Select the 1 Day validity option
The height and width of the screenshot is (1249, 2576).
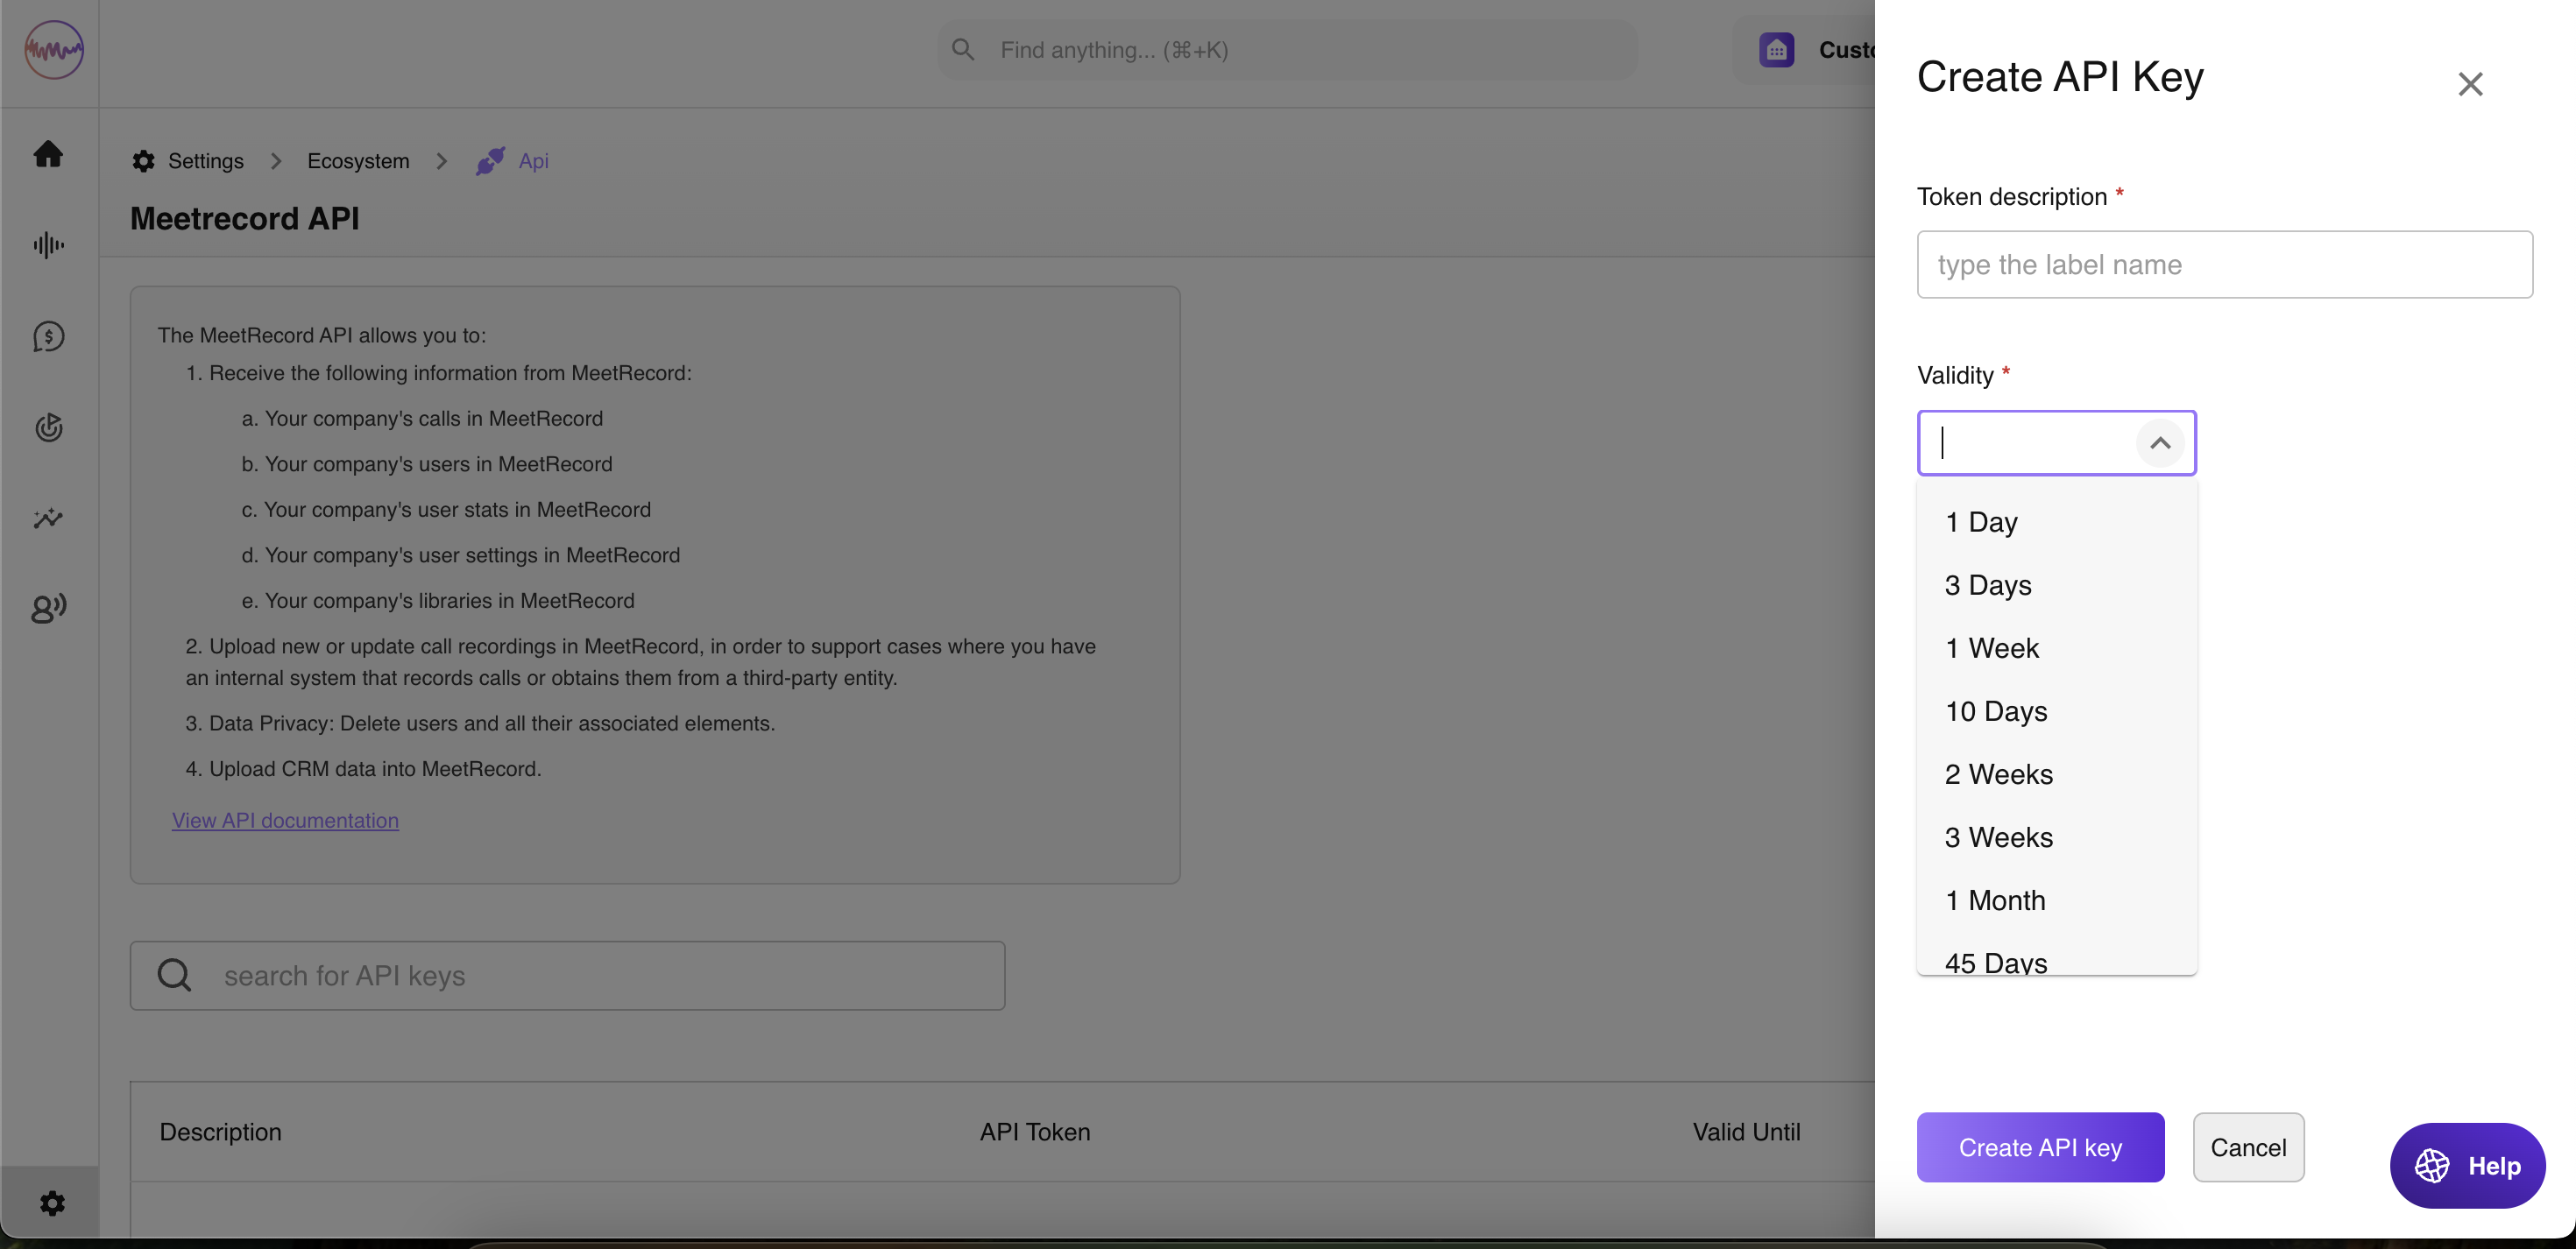(1981, 522)
